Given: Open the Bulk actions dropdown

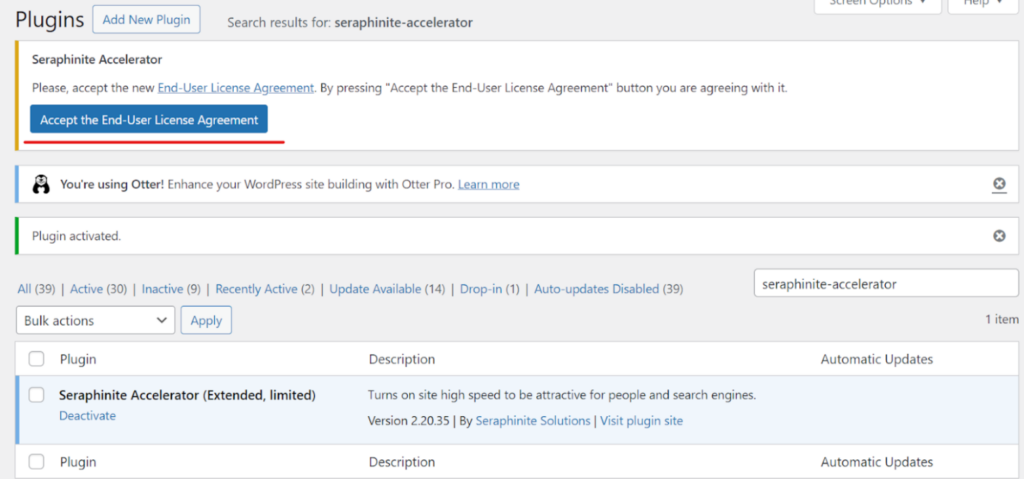Looking at the screenshot, I should click(95, 320).
